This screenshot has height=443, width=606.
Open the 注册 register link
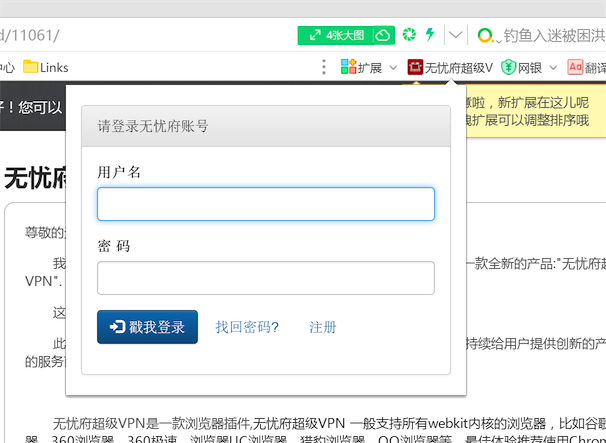(323, 327)
